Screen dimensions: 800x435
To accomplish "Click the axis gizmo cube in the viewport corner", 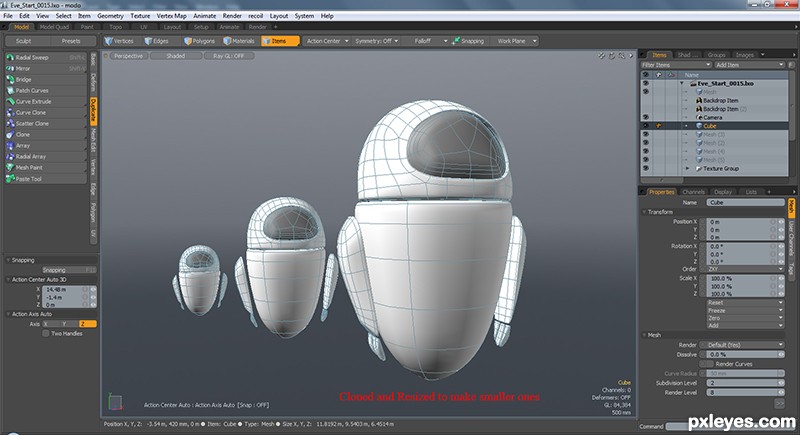I will click(x=116, y=402).
